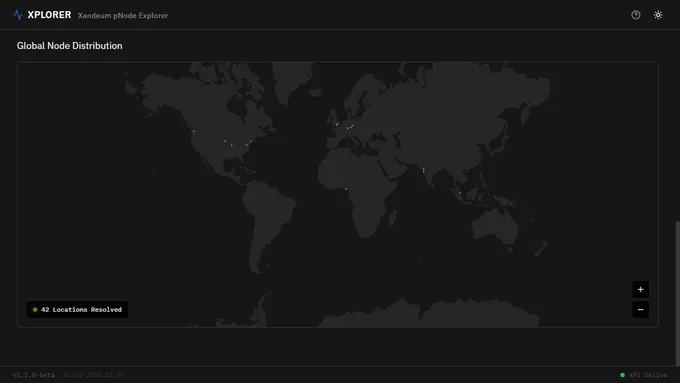Click the XPLORER brand title
680x383 pixels.
[x=49, y=15]
